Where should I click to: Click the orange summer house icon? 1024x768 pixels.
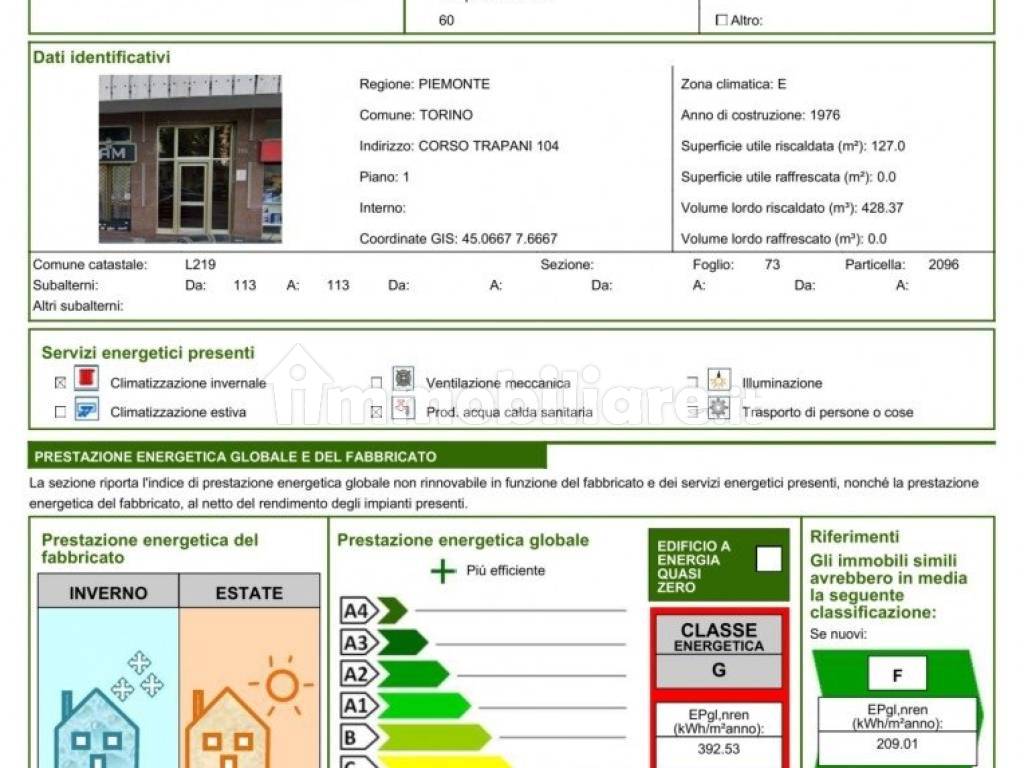[x=227, y=728]
